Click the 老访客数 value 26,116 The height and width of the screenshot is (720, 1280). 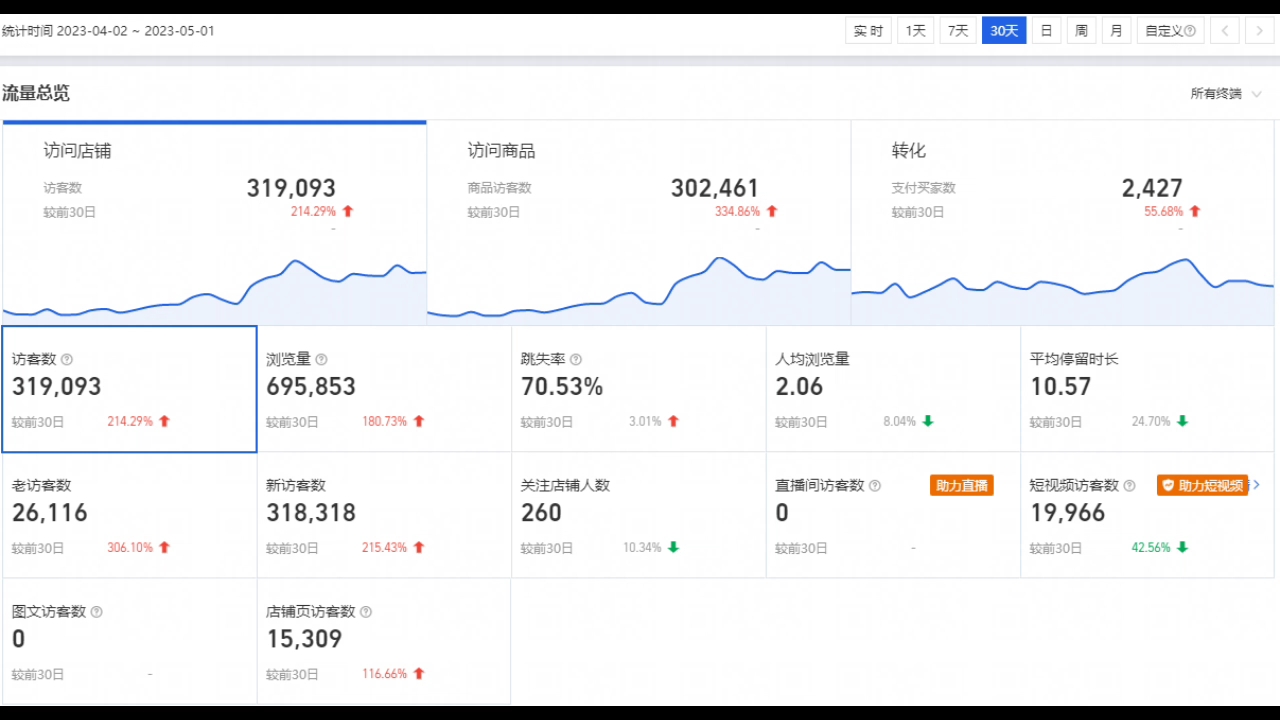pyautogui.click(x=50, y=513)
